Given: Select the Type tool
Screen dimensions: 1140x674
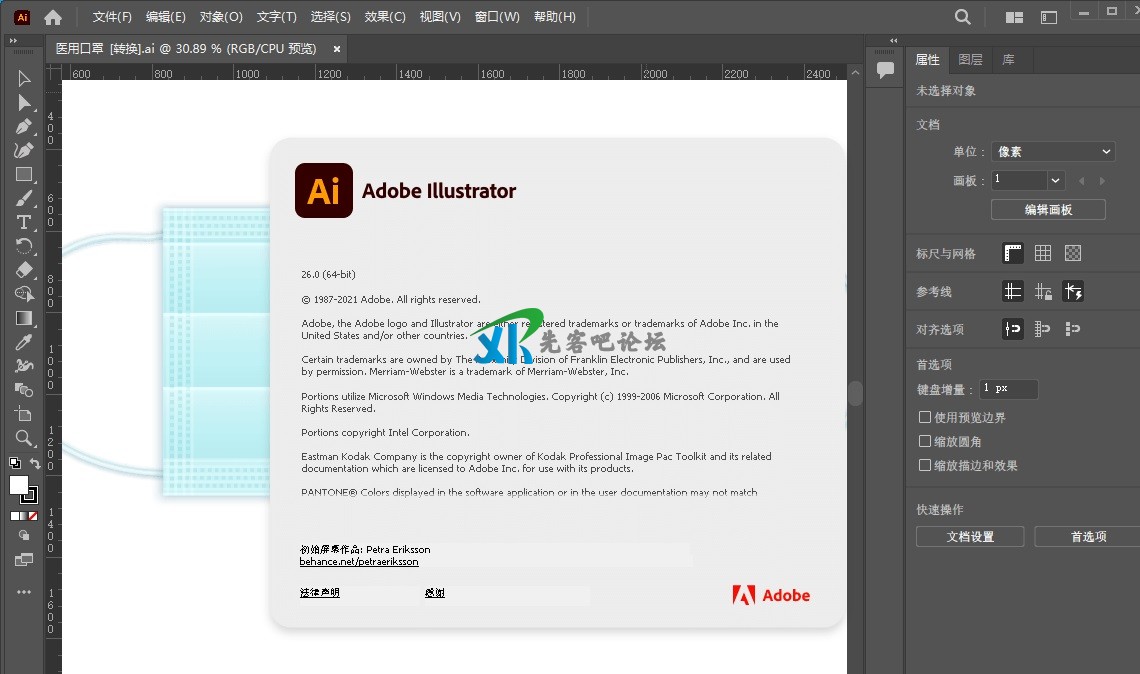Looking at the screenshot, I should pyautogui.click(x=24, y=222).
